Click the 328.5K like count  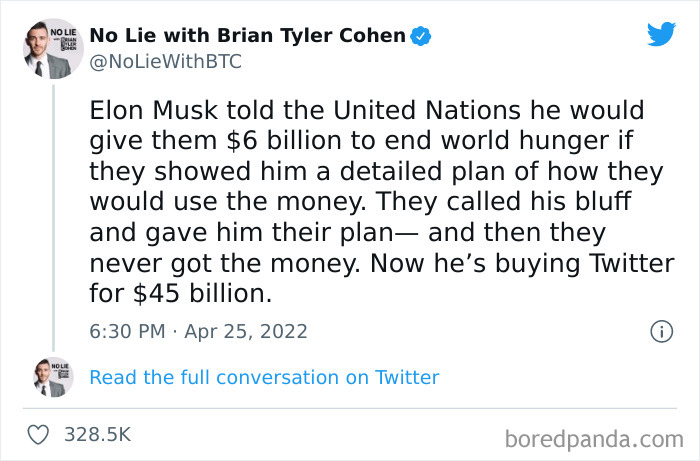pyautogui.click(x=97, y=435)
